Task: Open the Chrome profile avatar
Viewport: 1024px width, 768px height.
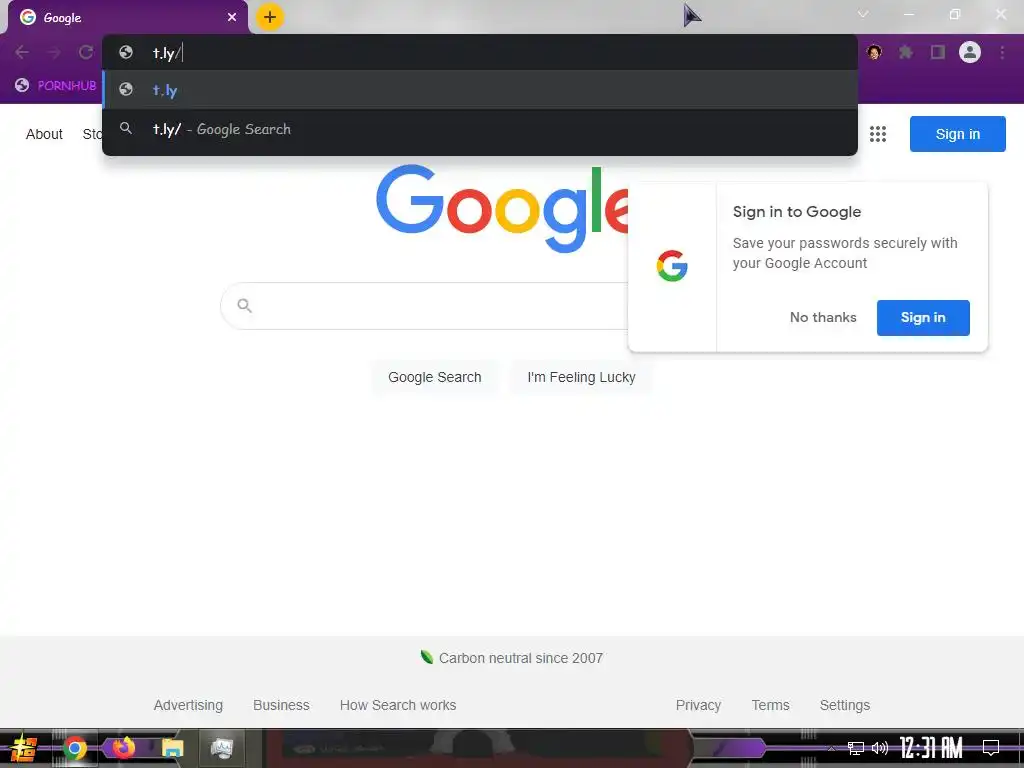Action: click(x=970, y=52)
